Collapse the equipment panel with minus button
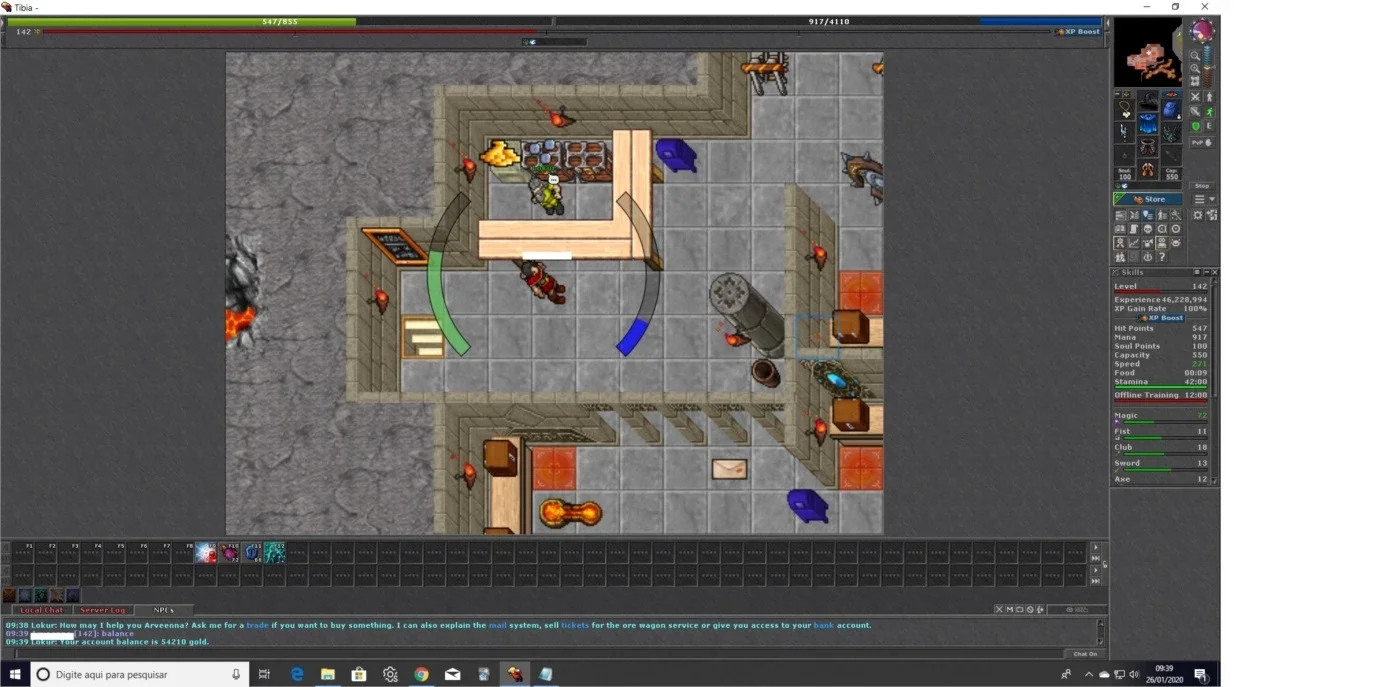This screenshot has height=687, width=1400. pyautogui.click(x=1117, y=93)
